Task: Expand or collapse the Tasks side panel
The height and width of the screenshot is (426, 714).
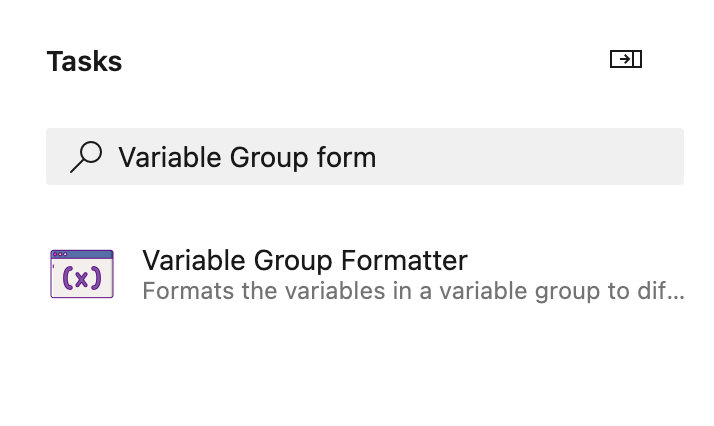Action: [626, 60]
